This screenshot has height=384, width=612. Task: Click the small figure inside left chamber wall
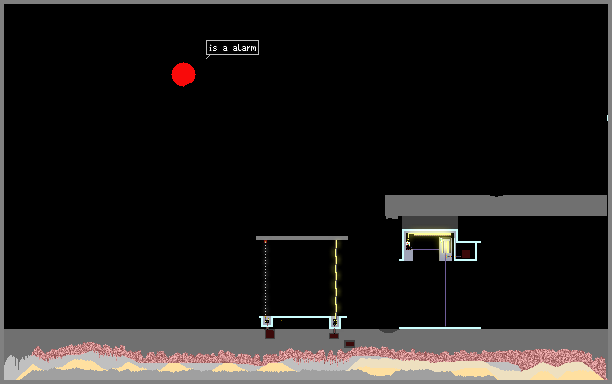tap(408, 244)
